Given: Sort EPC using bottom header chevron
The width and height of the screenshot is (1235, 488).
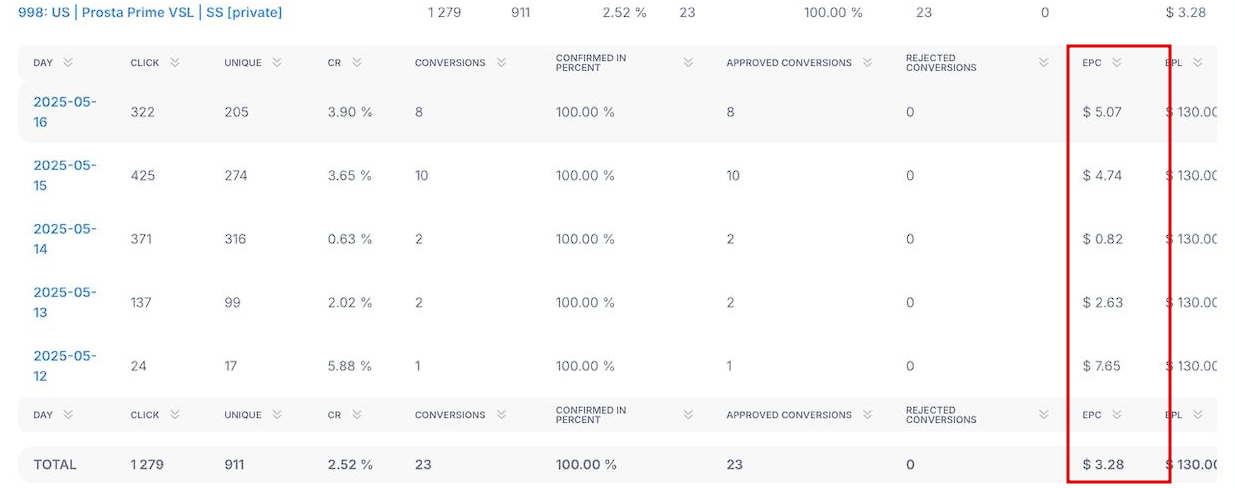Looking at the screenshot, I should point(1117,415).
